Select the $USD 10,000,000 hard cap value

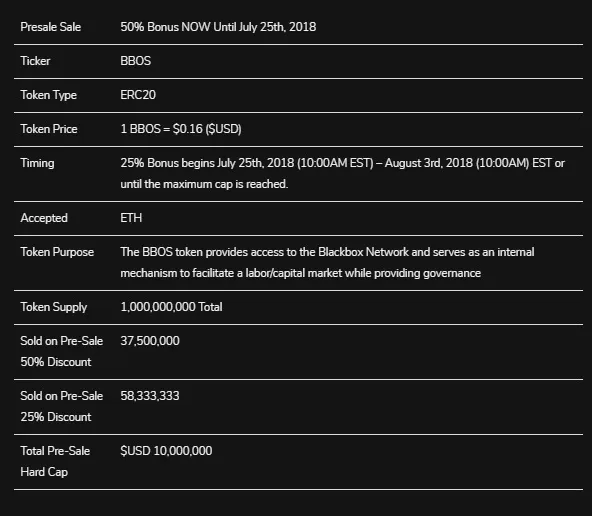(x=166, y=451)
